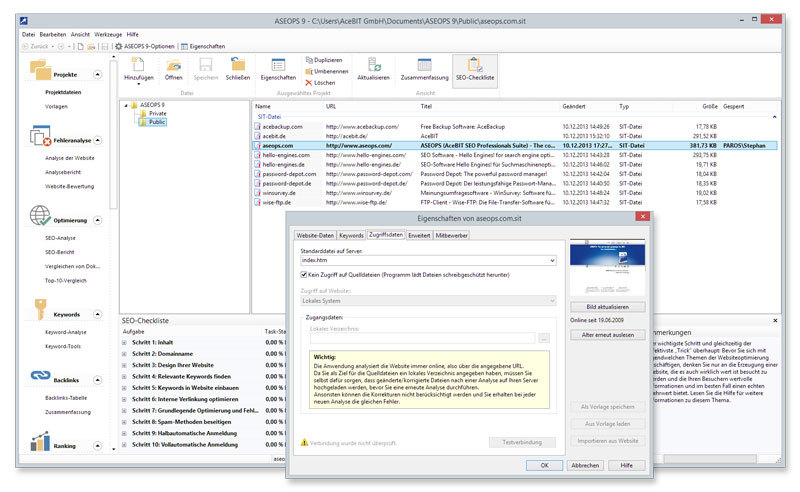Click the Backlinks chain icon
800x492 pixels.
[x=40, y=376]
